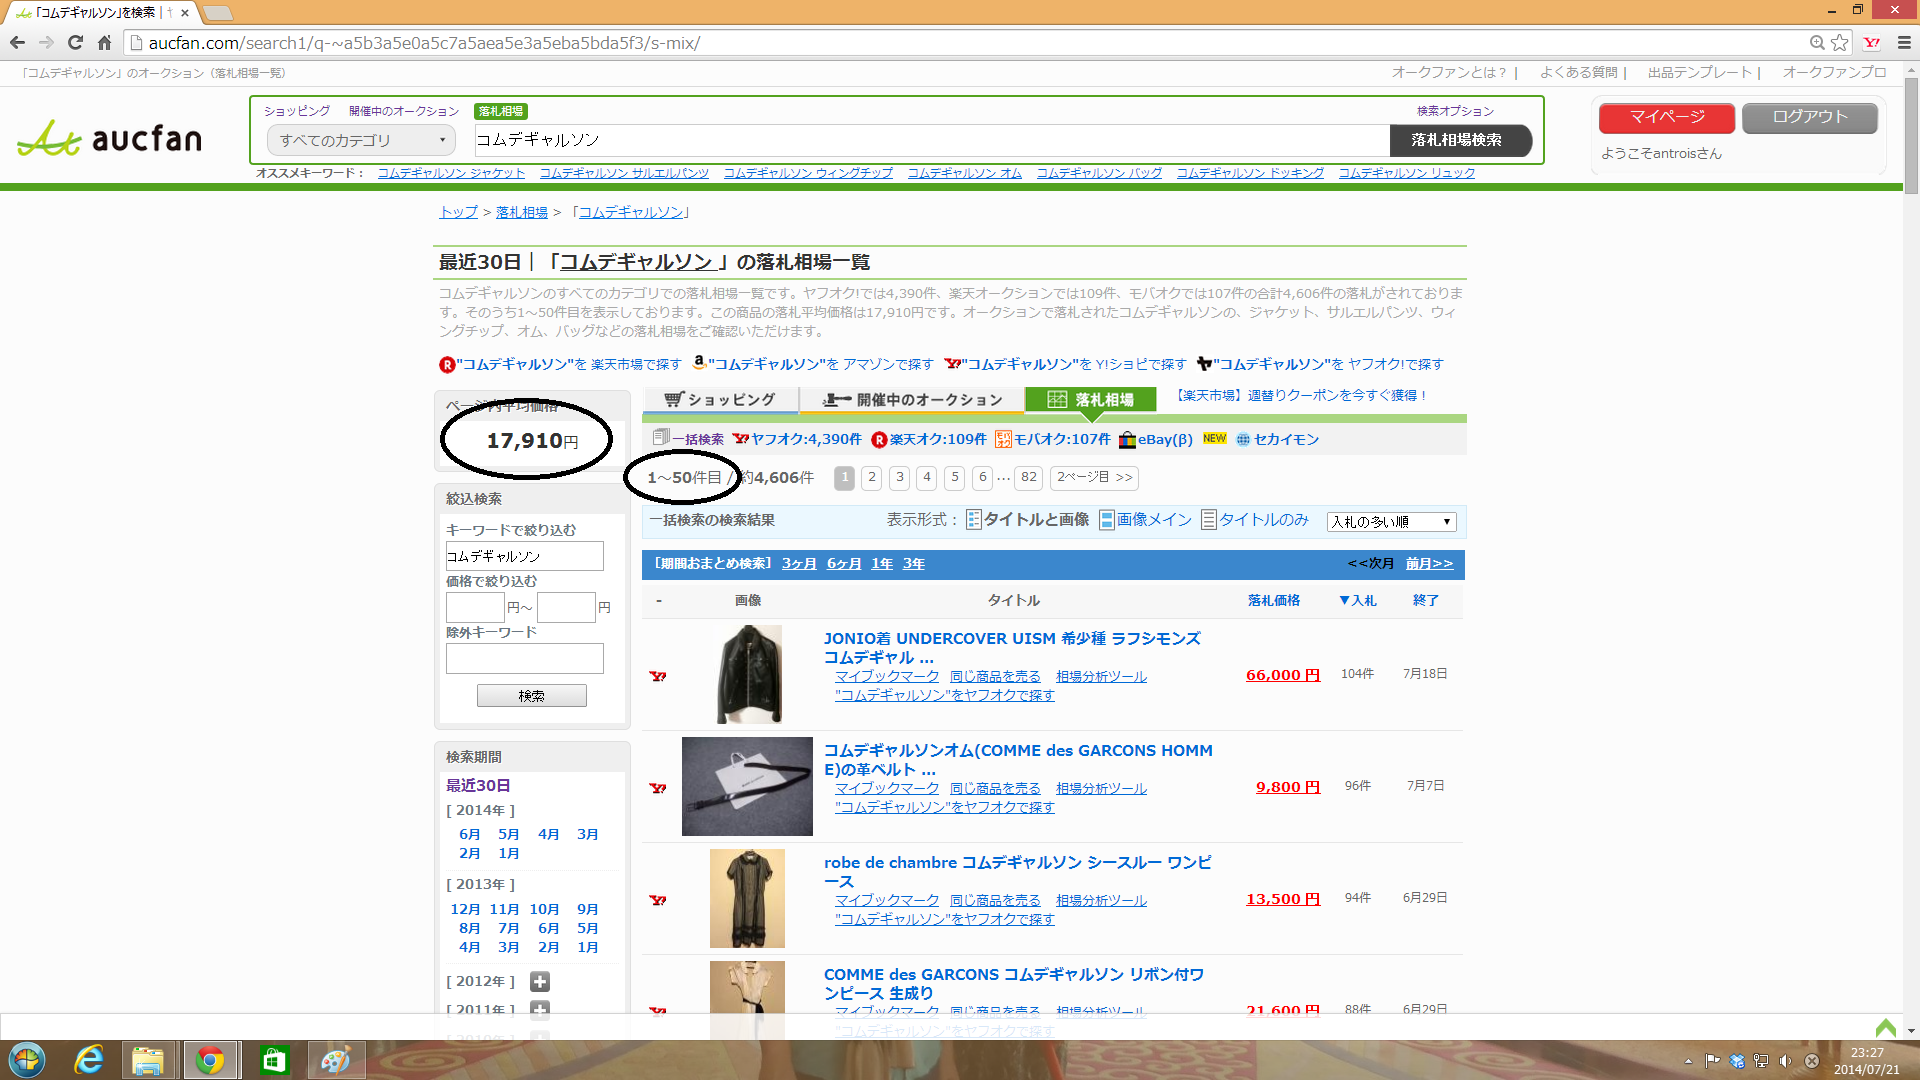Go to page 82 of results
This screenshot has height=1080, width=1920.
1029,477
